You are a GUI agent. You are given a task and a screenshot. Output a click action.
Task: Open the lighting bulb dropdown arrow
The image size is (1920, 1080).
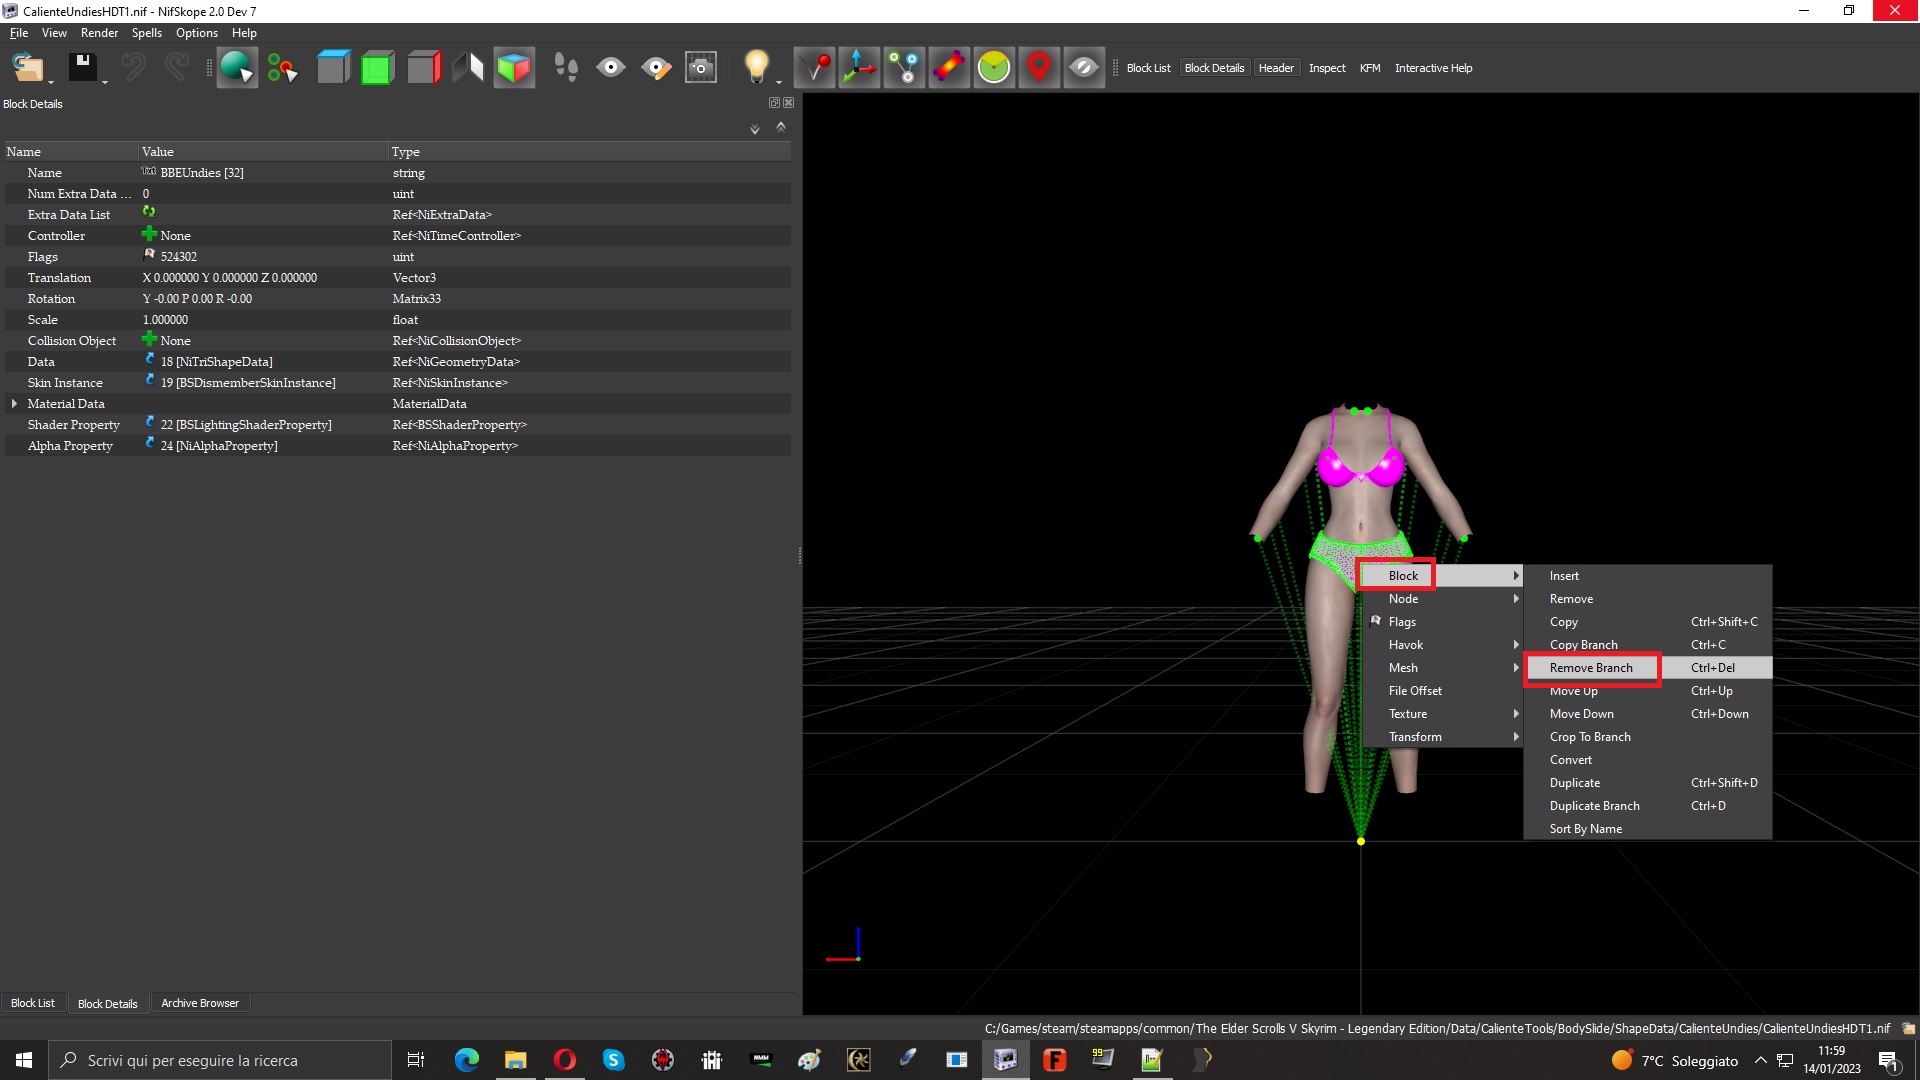point(778,82)
